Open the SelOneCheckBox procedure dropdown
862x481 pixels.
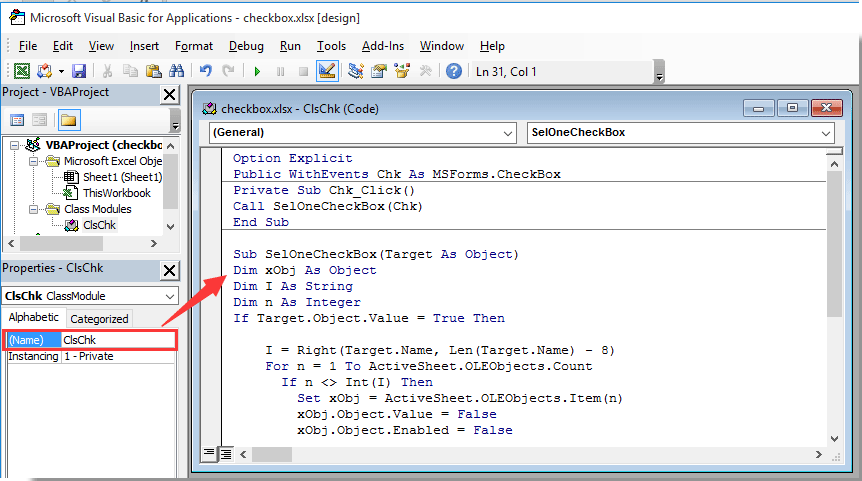click(680, 132)
